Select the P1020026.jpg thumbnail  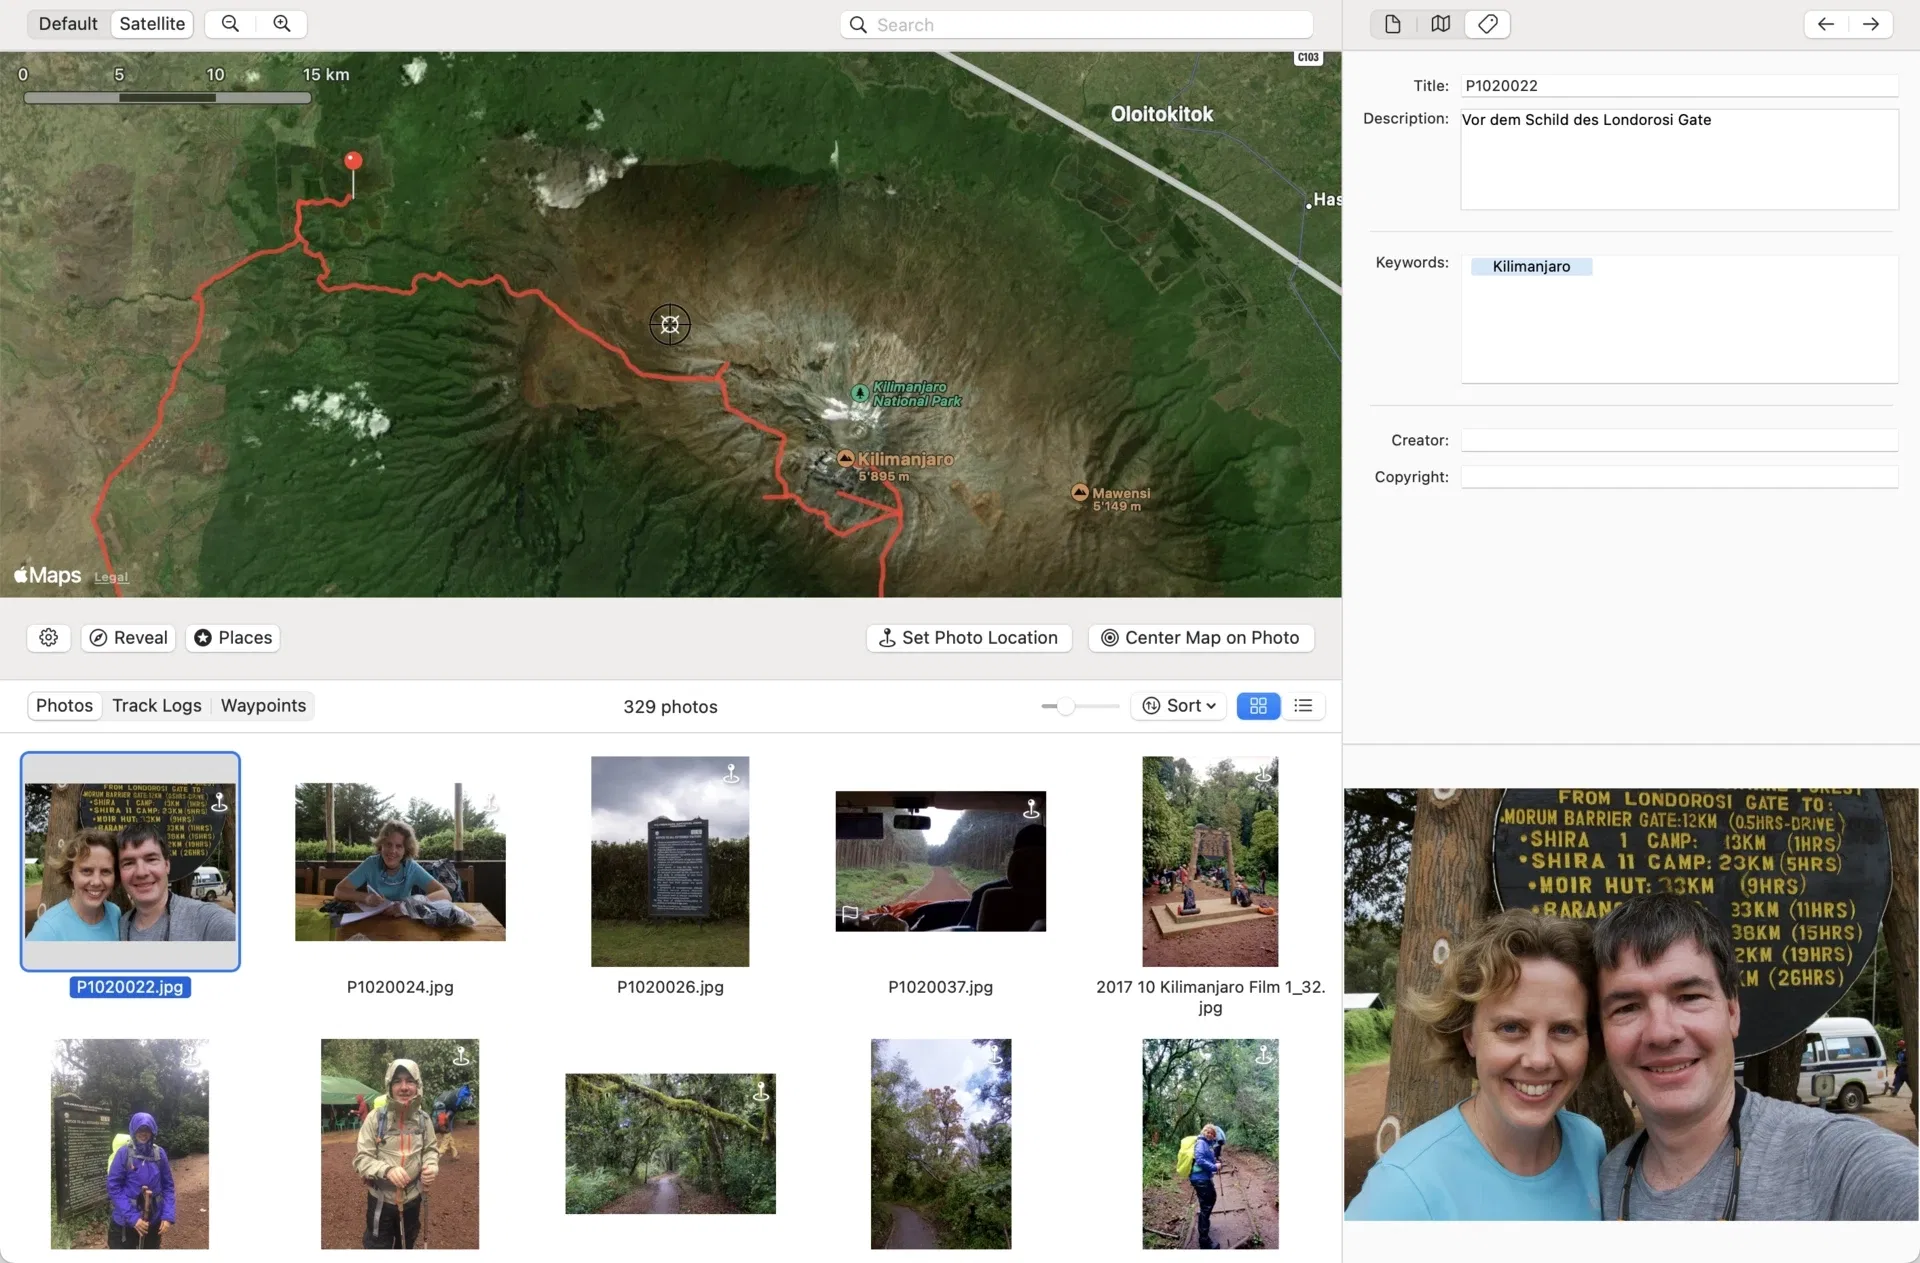670,861
